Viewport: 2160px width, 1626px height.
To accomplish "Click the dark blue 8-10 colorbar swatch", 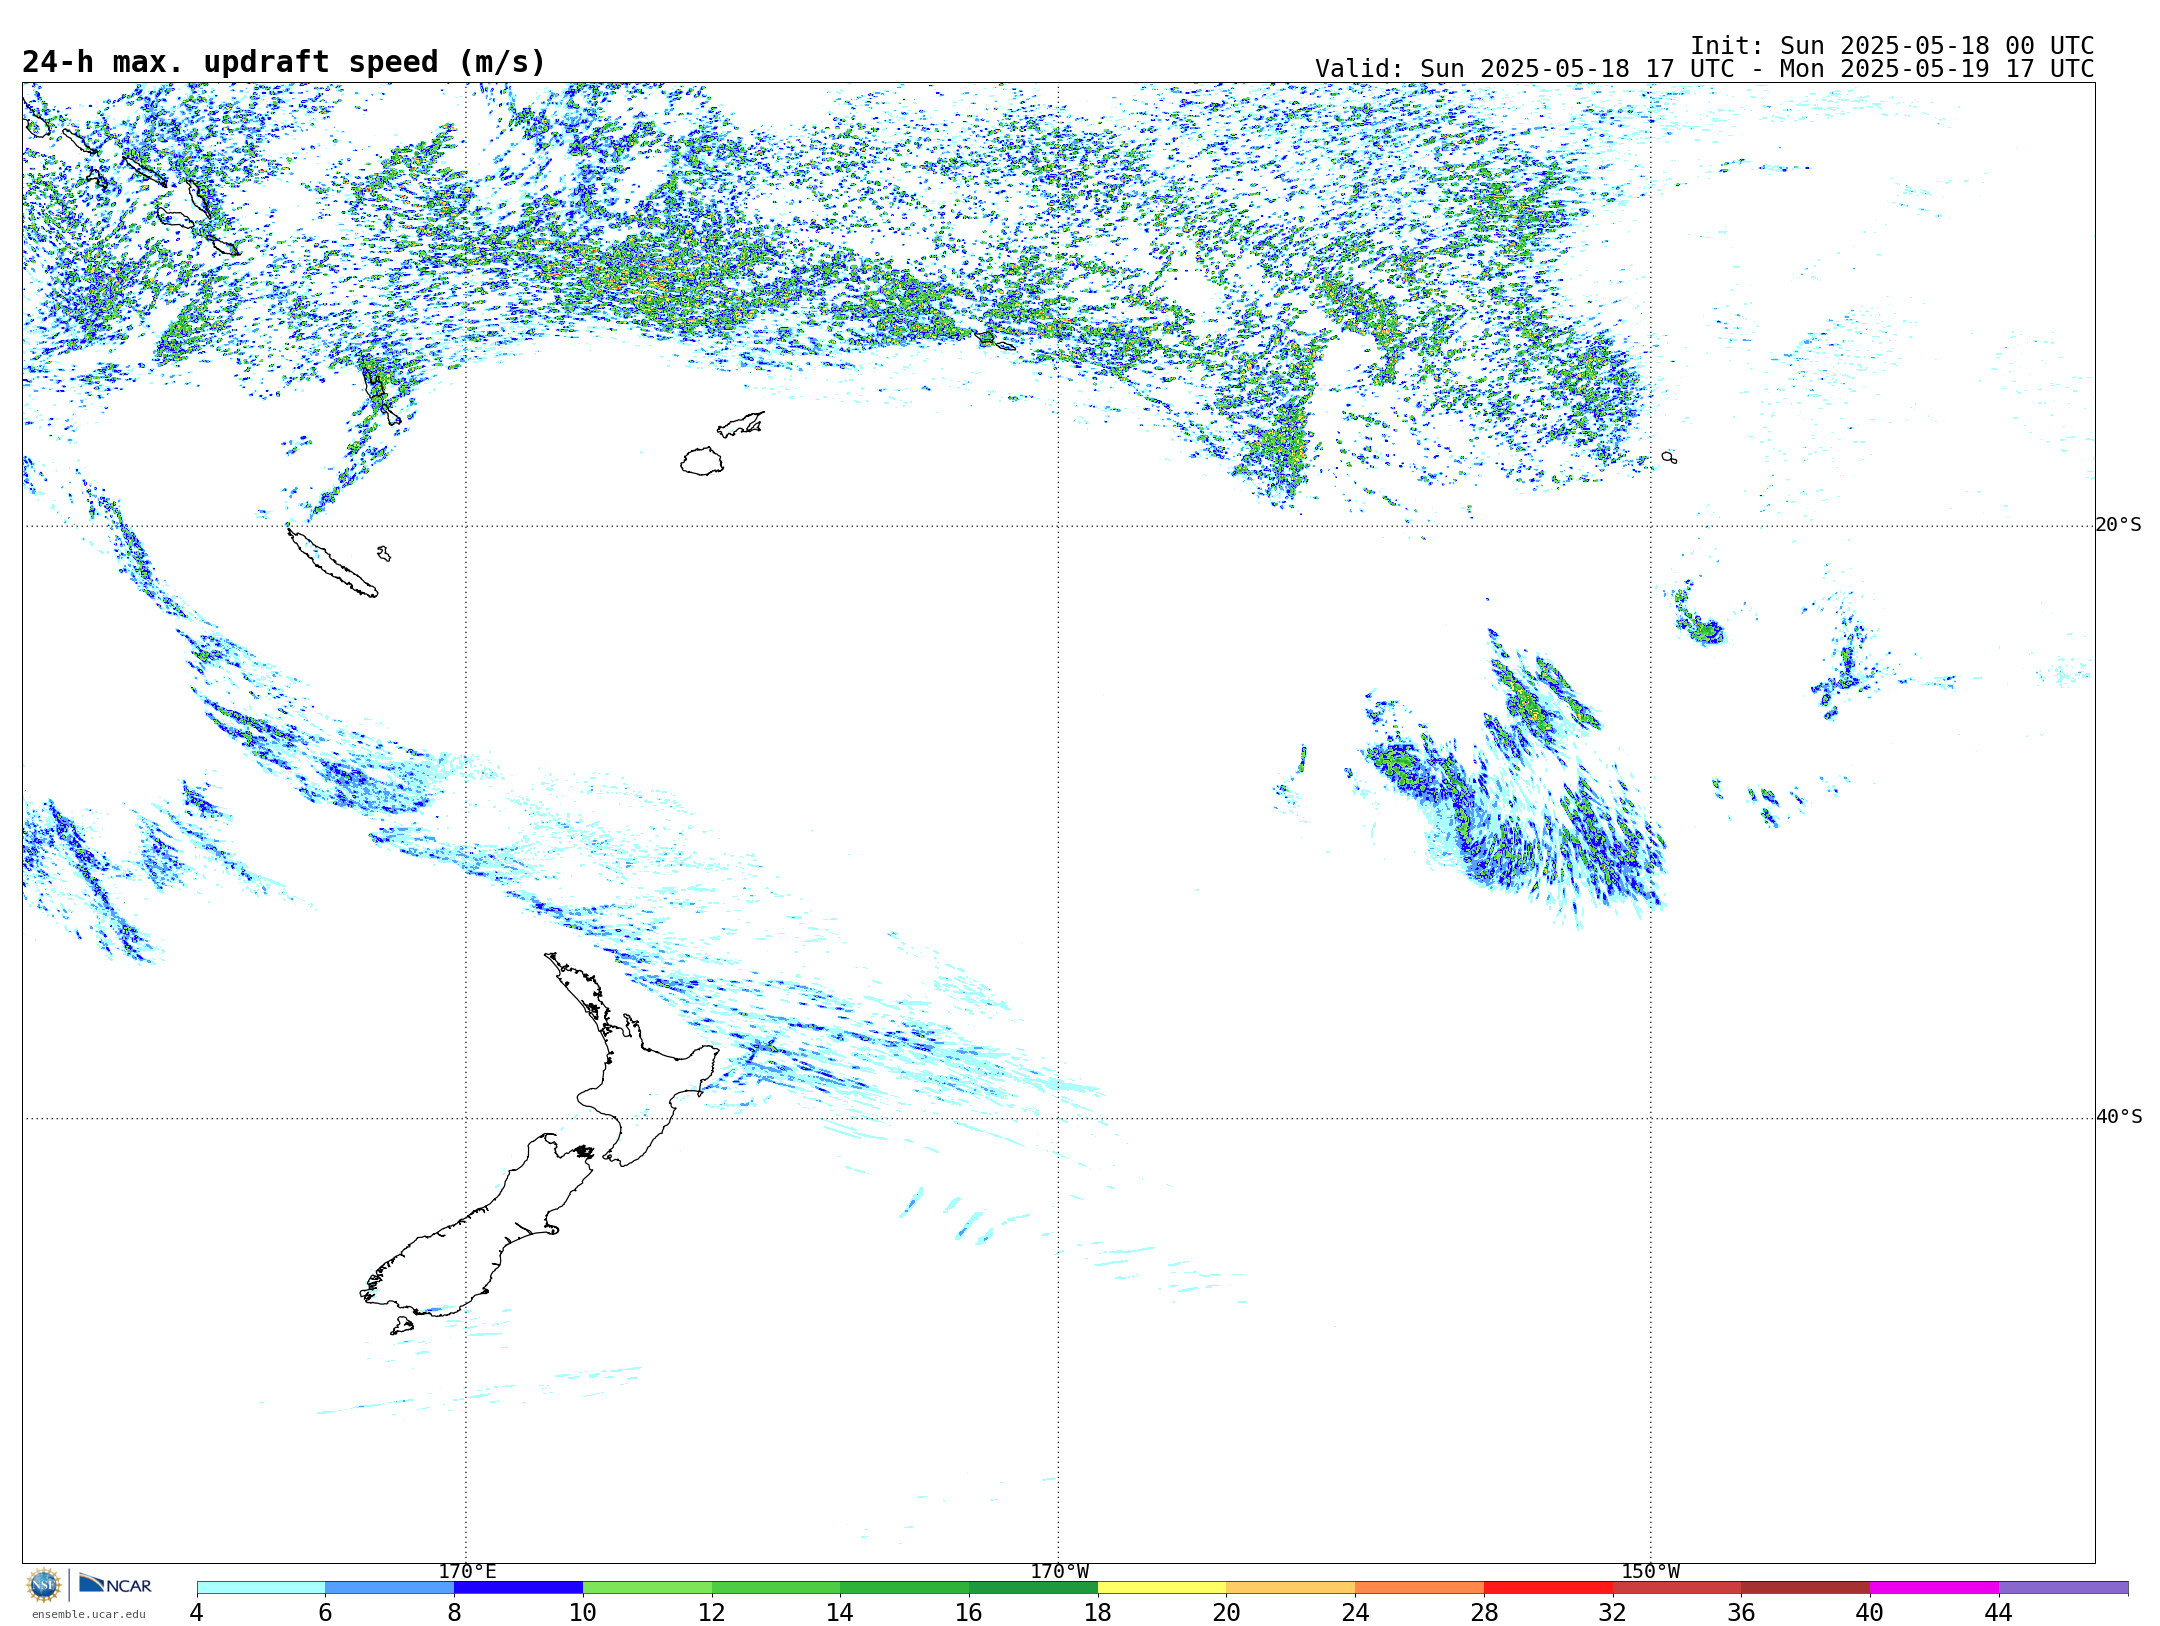I will tap(518, 1588).
